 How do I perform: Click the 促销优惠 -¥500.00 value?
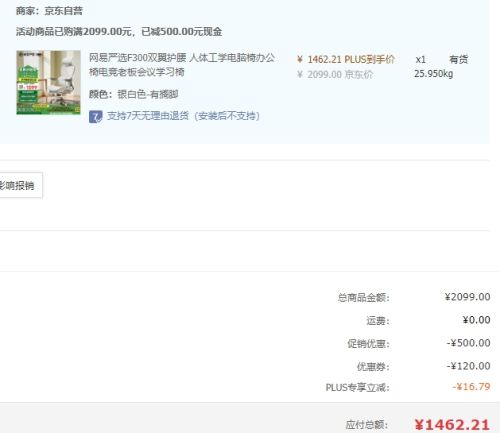pyautogui.click(x=468, y=343)
